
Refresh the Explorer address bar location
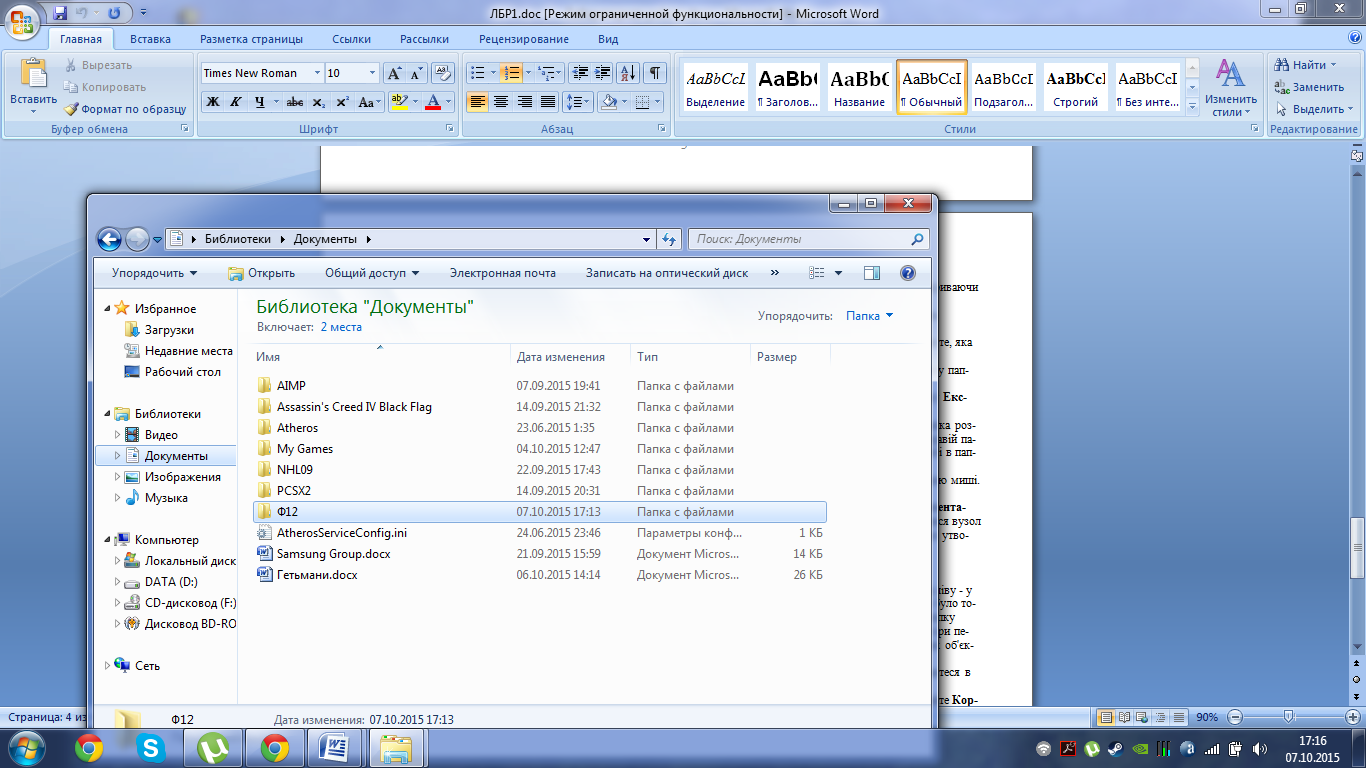(x=669, y=239)
